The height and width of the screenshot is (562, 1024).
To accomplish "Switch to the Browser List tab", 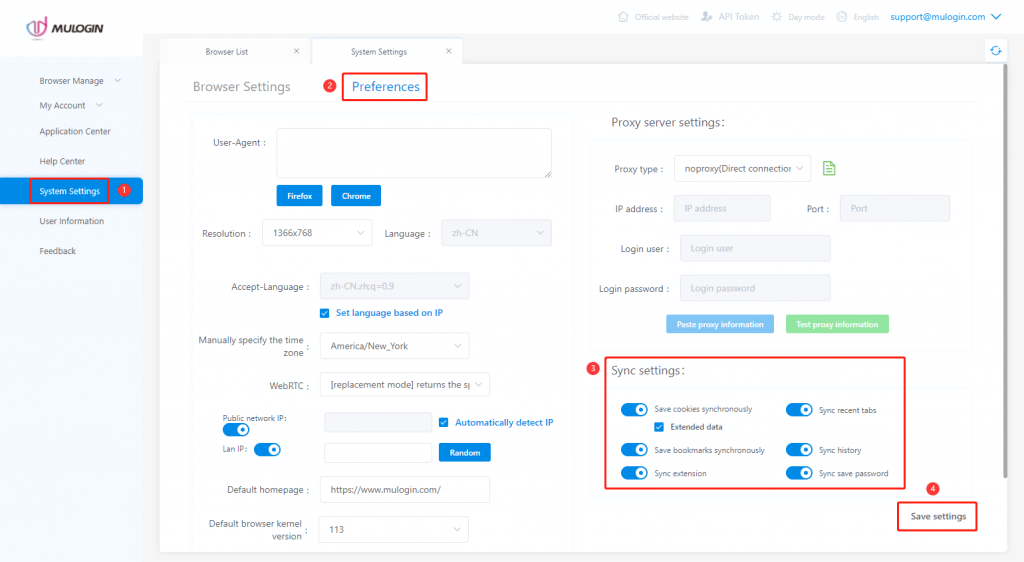I will coord(227,52).
